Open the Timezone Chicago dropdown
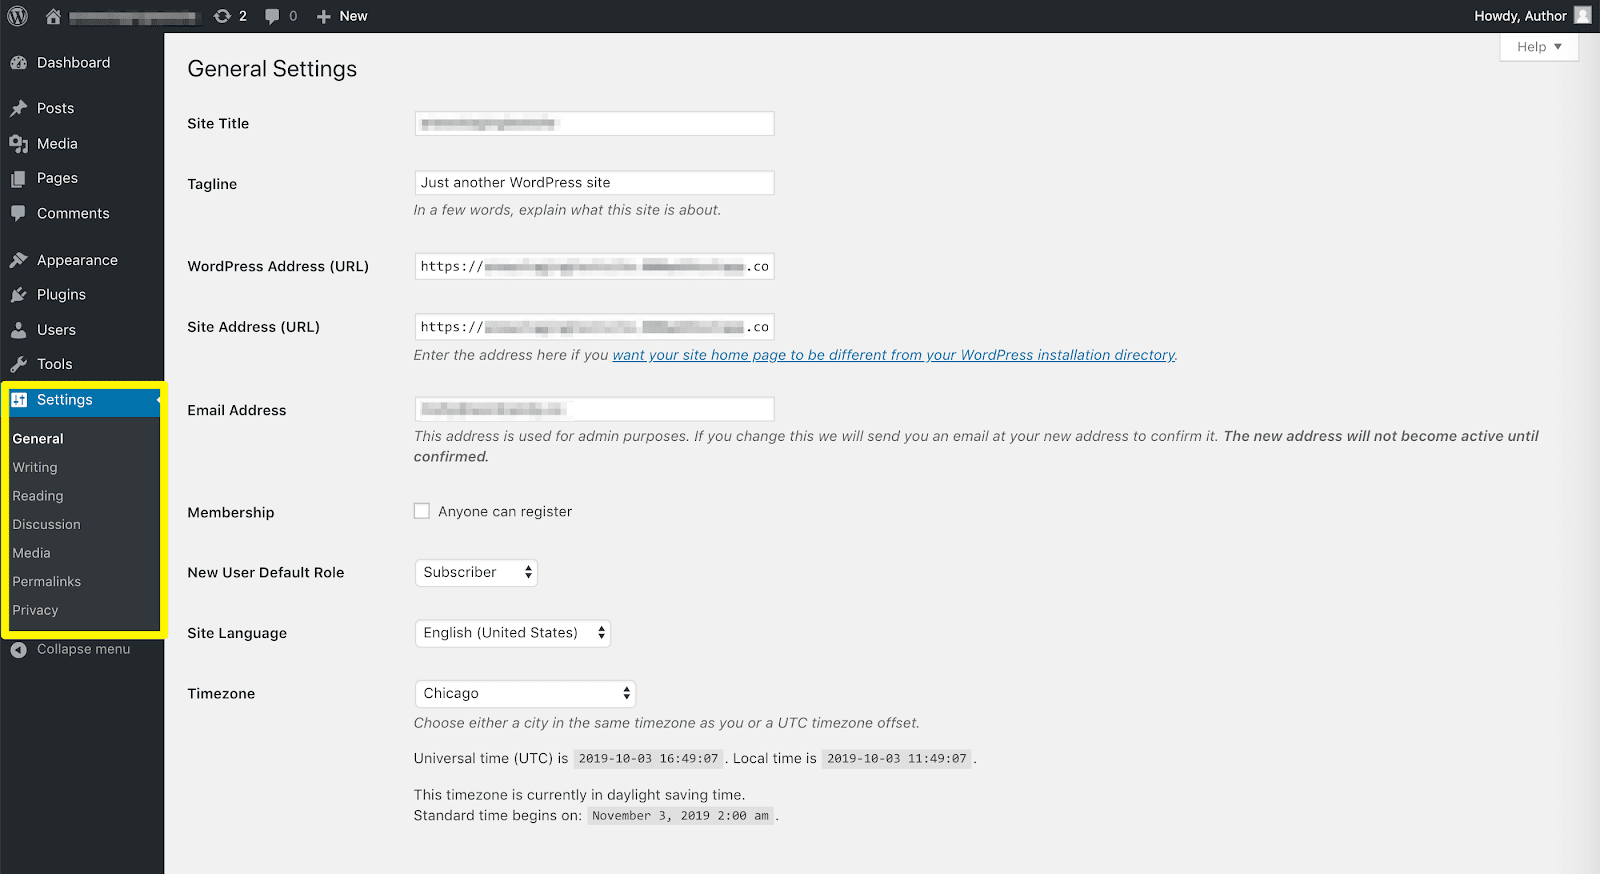The height and width of the screenshot is (874, 1600). tap(525, 694)
